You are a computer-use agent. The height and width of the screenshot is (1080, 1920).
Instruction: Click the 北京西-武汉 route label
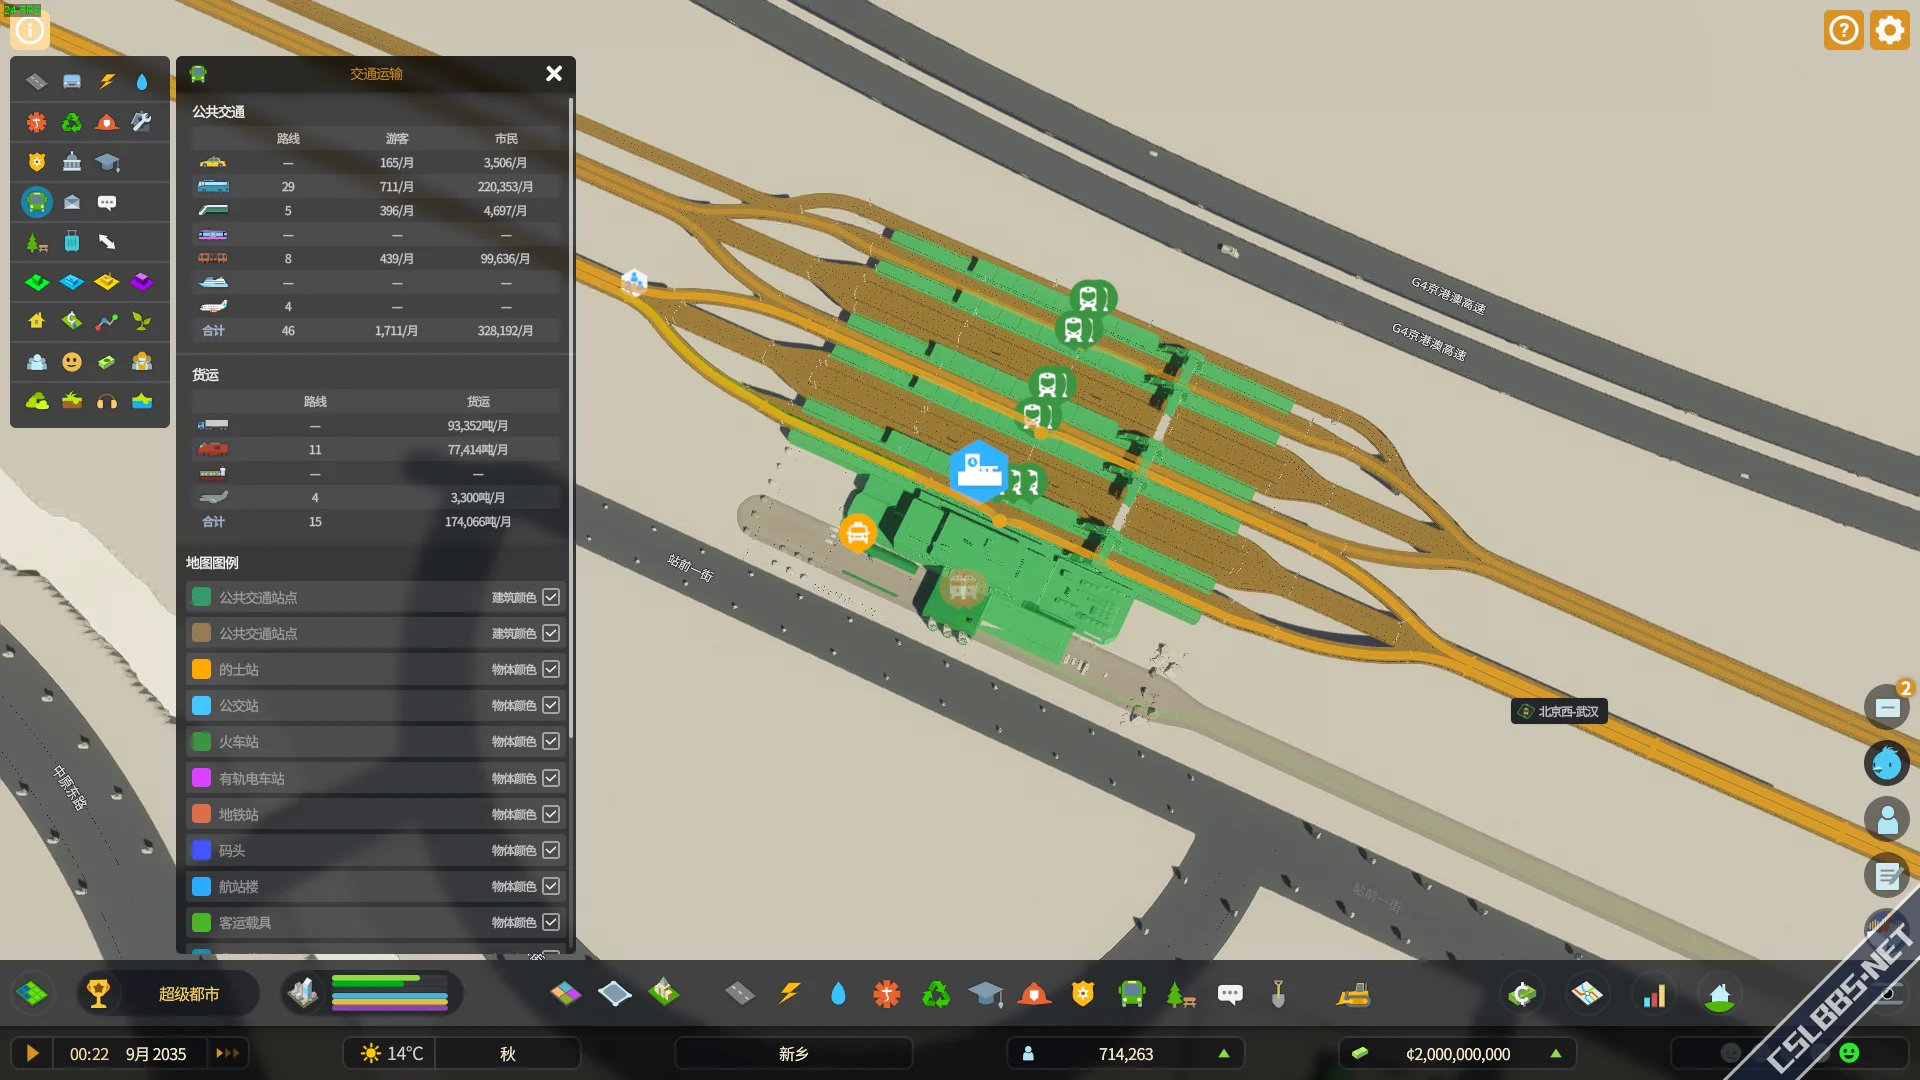pos(1559,711)
